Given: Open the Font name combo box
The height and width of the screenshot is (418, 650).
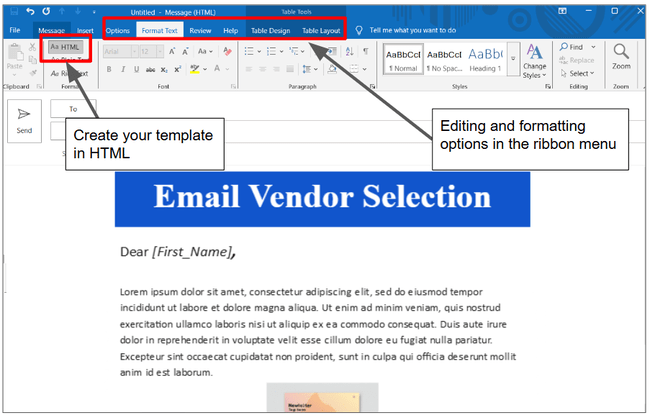Looking at the screenshot, I should (x=120, y=51).
